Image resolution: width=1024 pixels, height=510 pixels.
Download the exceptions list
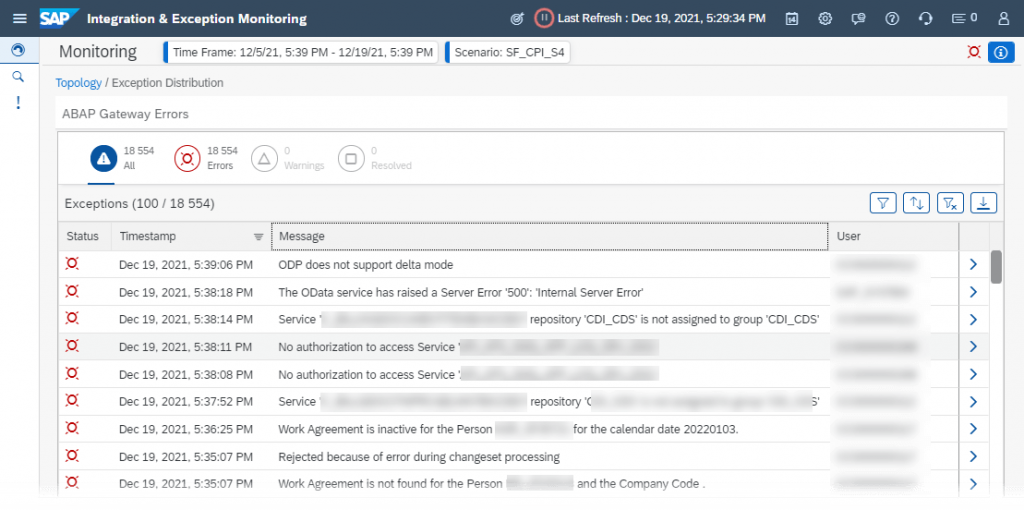[984, 203]
